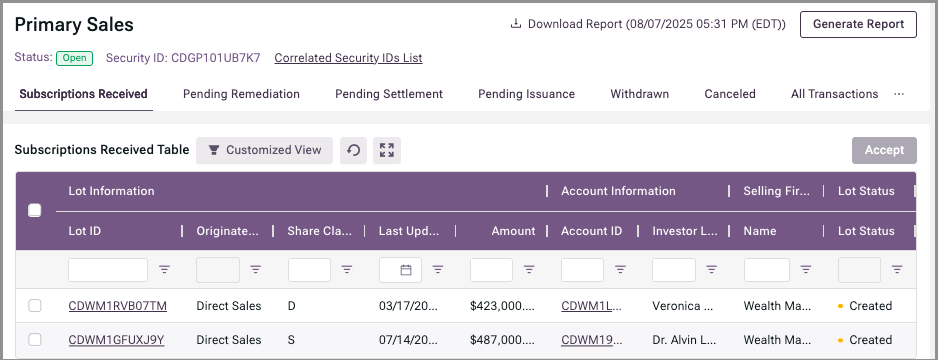Open the Account ID column filter icon
The width and height of the screenshot is (938, 360).
pyautogui.click(x=620, y=270)
